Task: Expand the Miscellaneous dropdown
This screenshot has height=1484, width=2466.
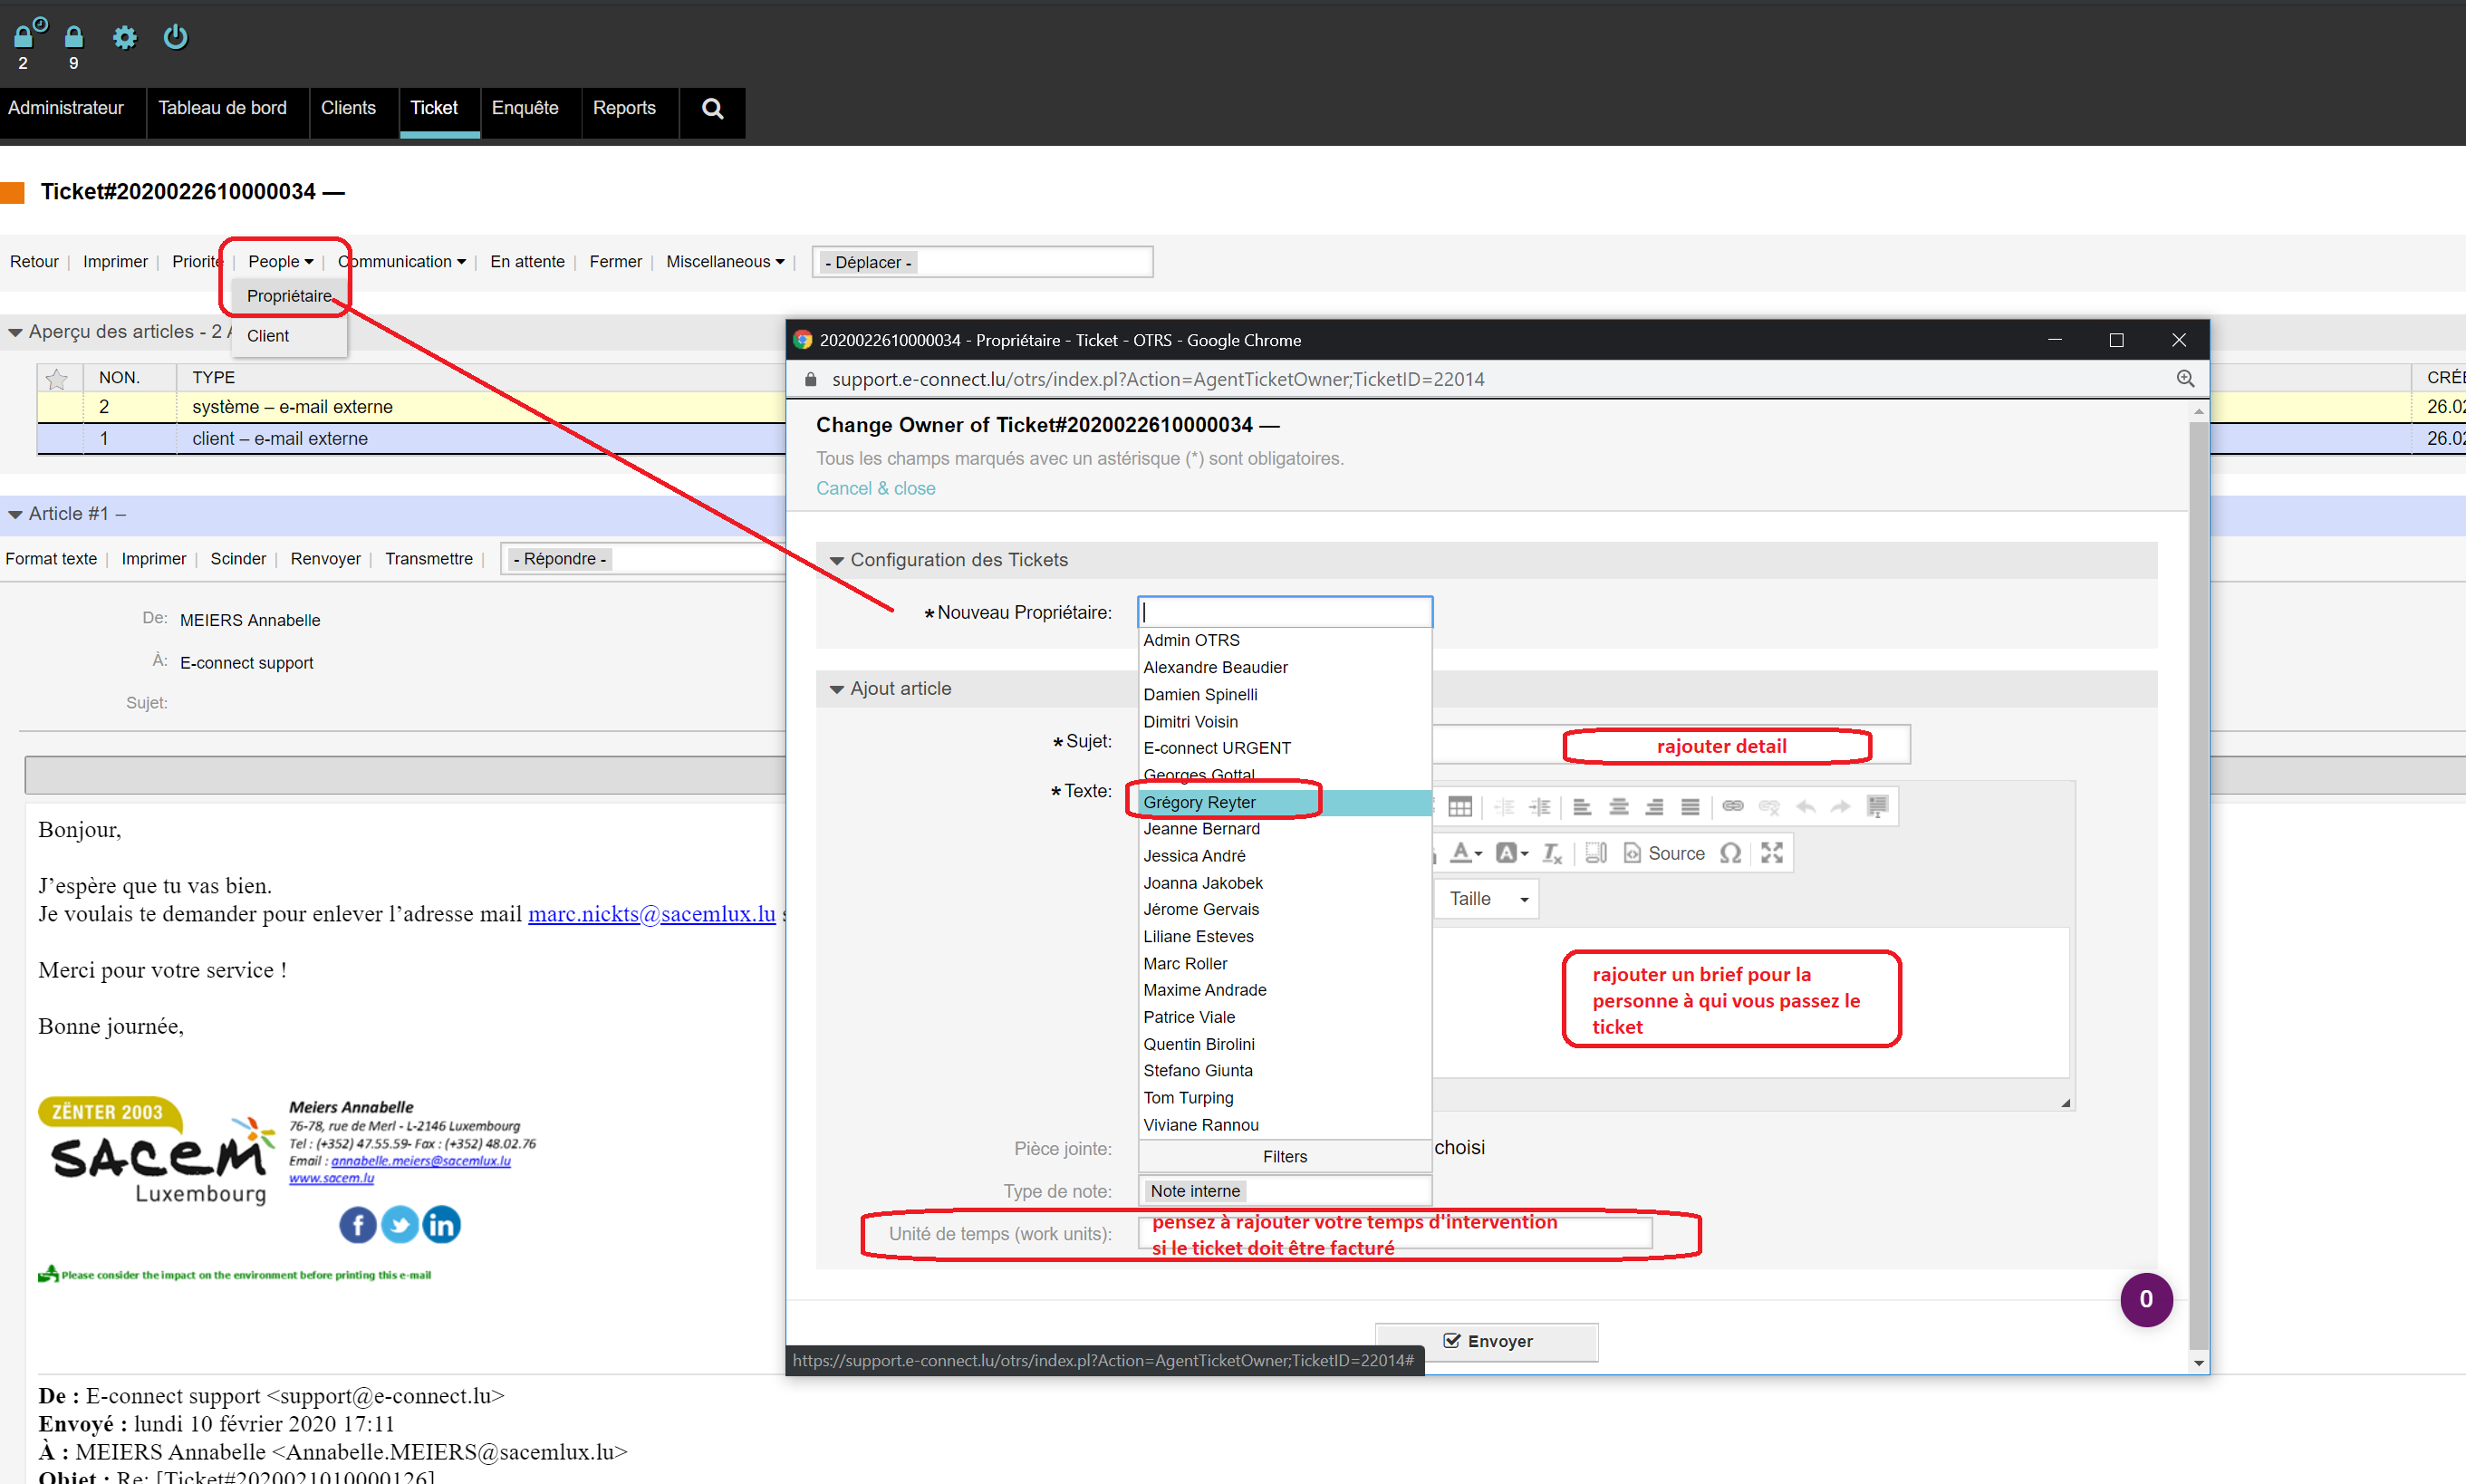Action: tap(725, 261)
